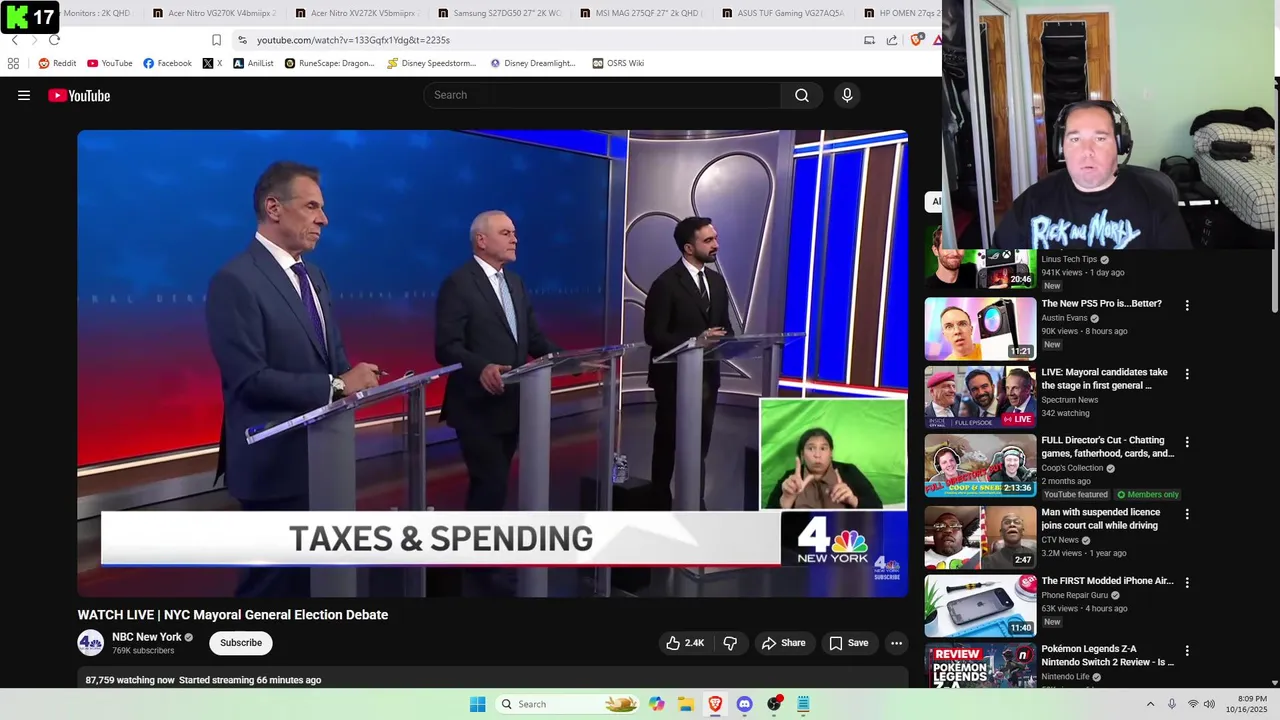
Task: Open options for FULL Director's Cut video
Action: (x=1187, y=442)
